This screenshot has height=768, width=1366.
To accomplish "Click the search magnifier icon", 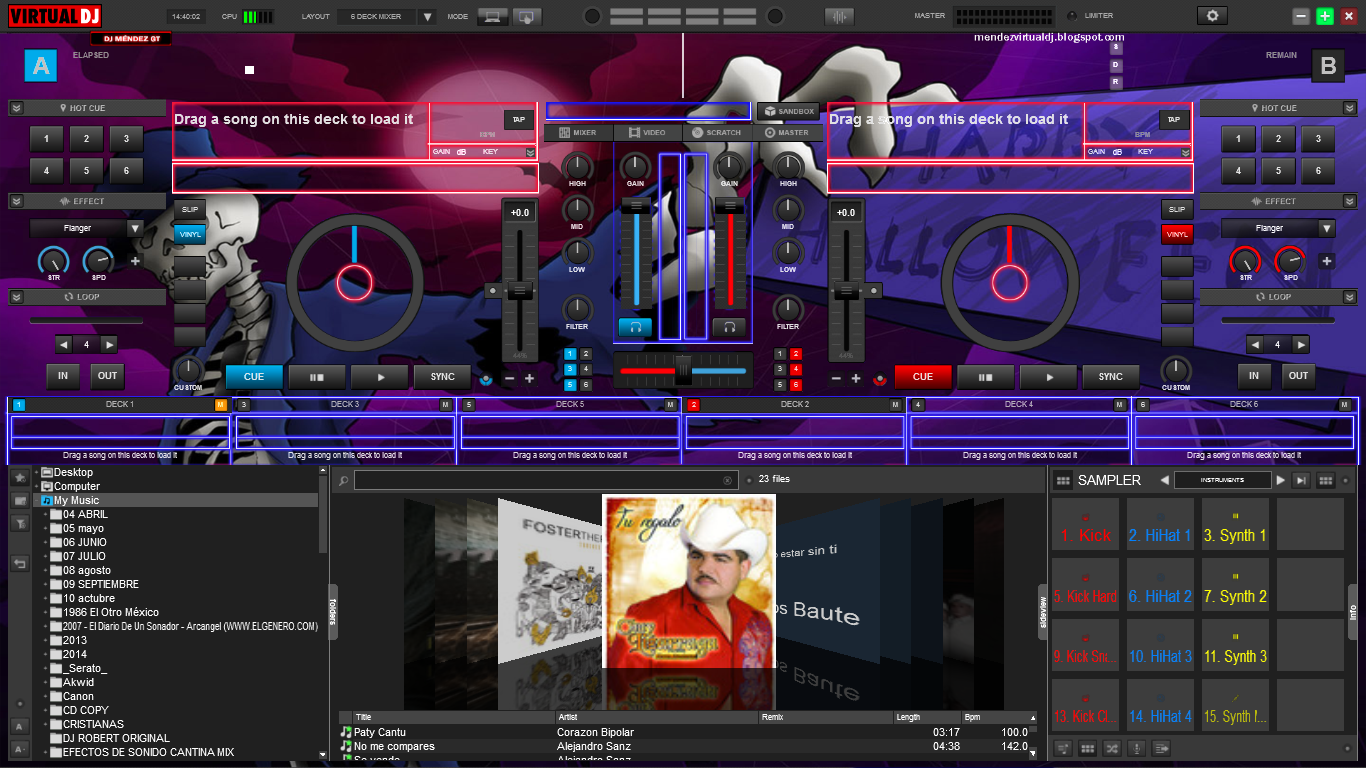I will click(343, 480).
